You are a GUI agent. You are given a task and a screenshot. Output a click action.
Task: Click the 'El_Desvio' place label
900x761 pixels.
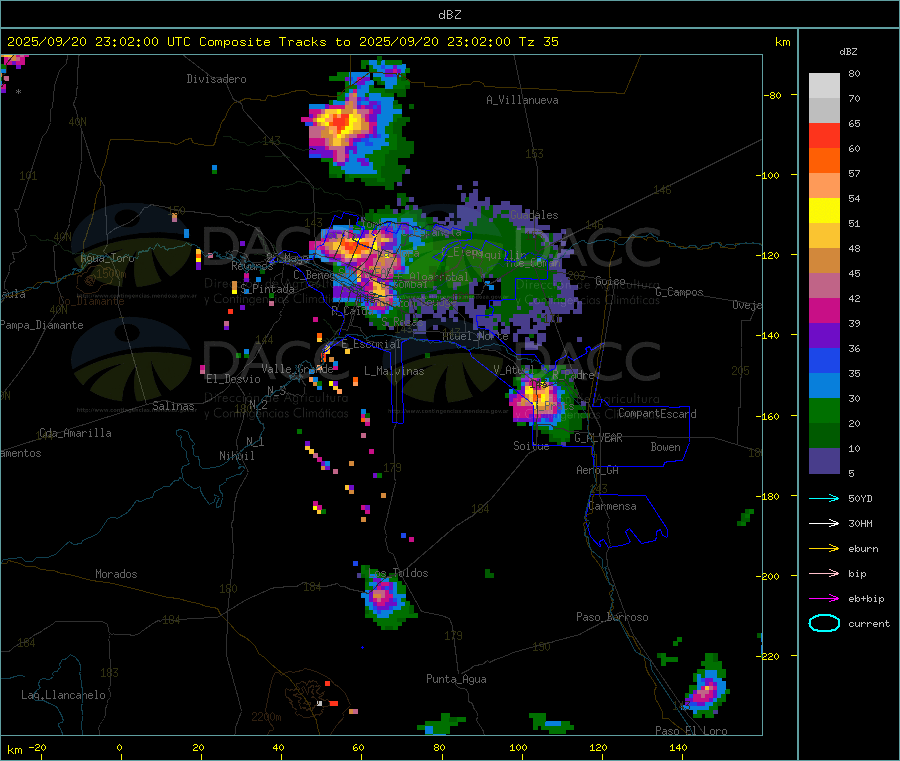233,379
